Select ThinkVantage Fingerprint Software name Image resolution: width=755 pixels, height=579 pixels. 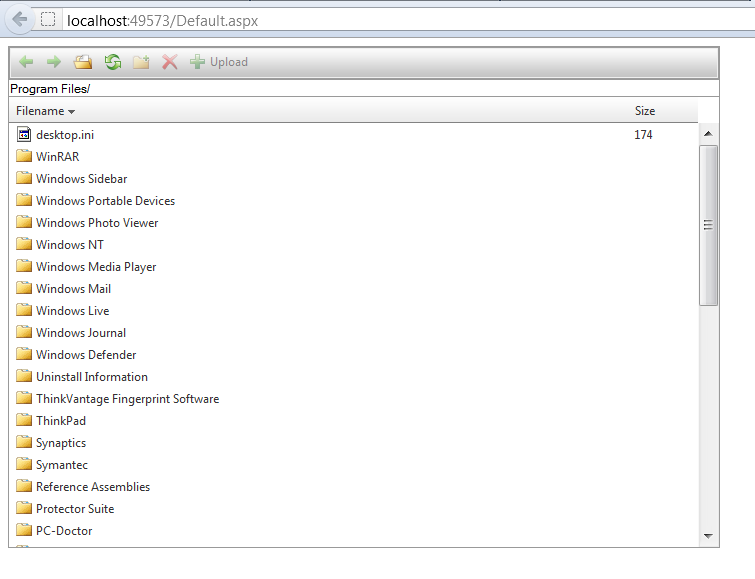coord(127,399)
